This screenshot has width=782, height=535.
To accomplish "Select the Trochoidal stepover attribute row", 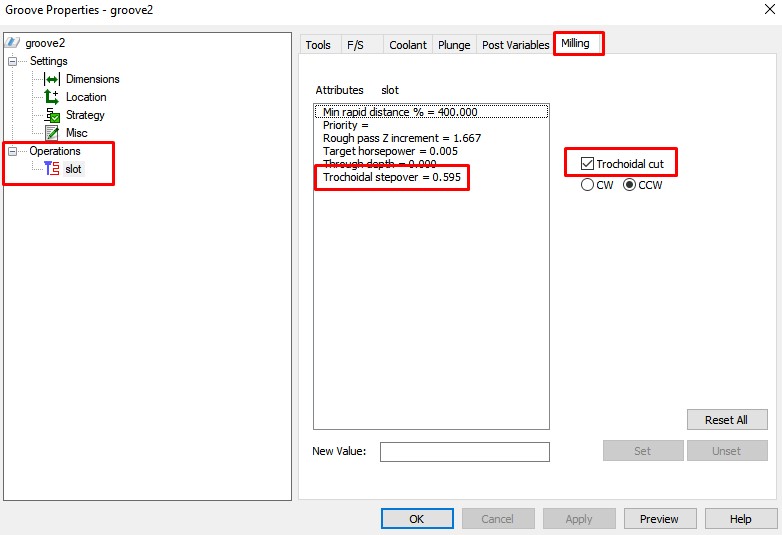I will (x=391, y=177).
